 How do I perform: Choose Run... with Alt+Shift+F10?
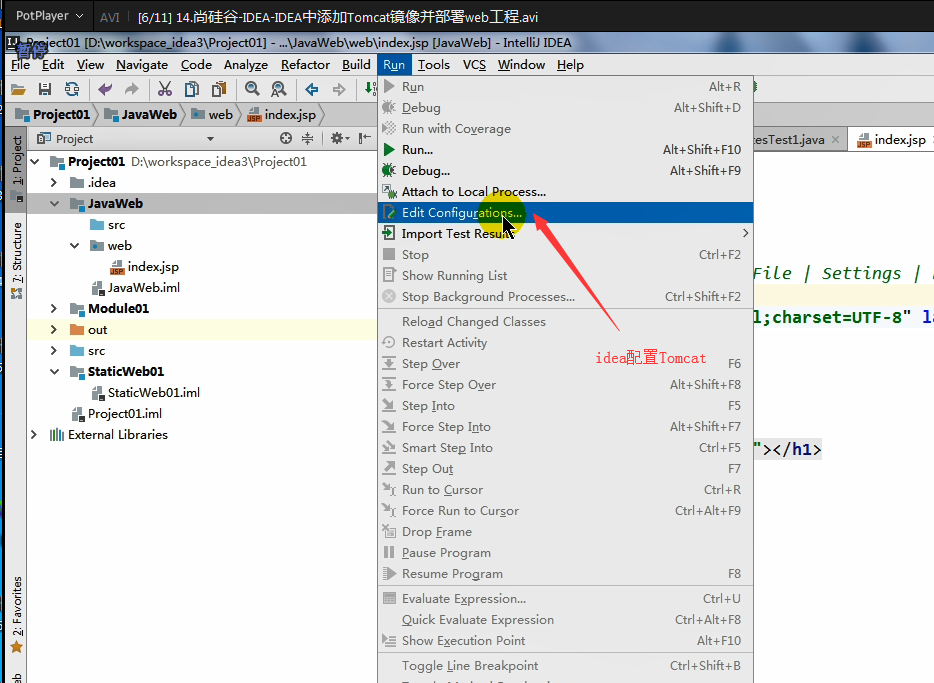[x=565, y=149]
